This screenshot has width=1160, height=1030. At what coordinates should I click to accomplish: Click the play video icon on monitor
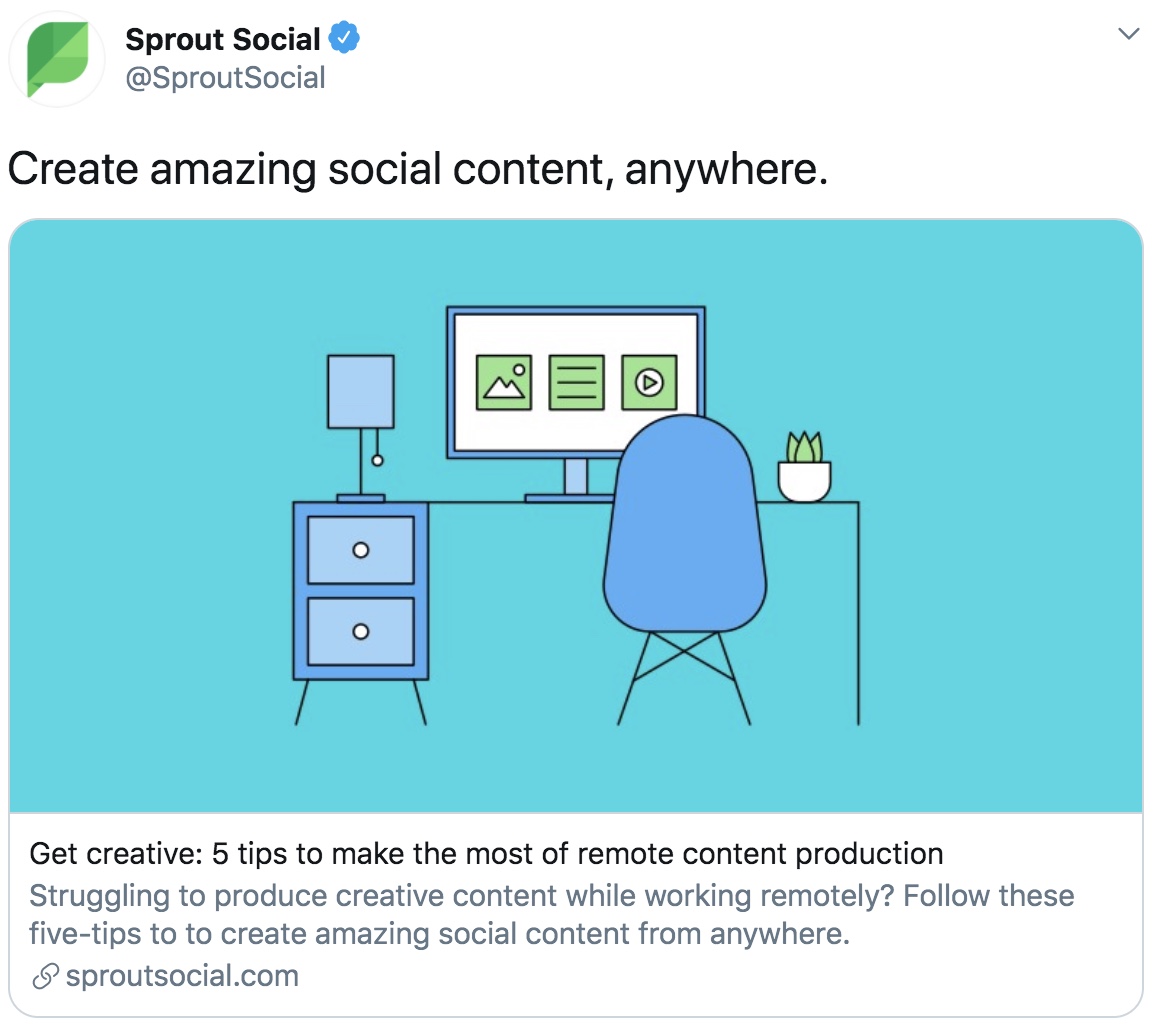[x=650, y=382]
